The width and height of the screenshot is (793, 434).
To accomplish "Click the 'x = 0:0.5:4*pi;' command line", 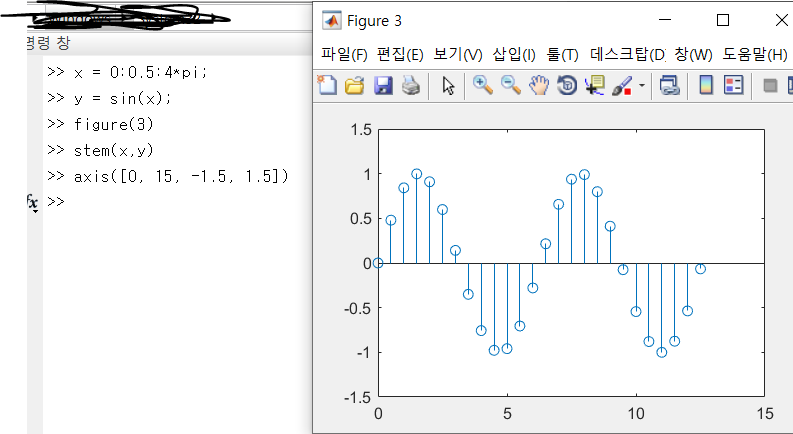I will click(x=140, y=73).
